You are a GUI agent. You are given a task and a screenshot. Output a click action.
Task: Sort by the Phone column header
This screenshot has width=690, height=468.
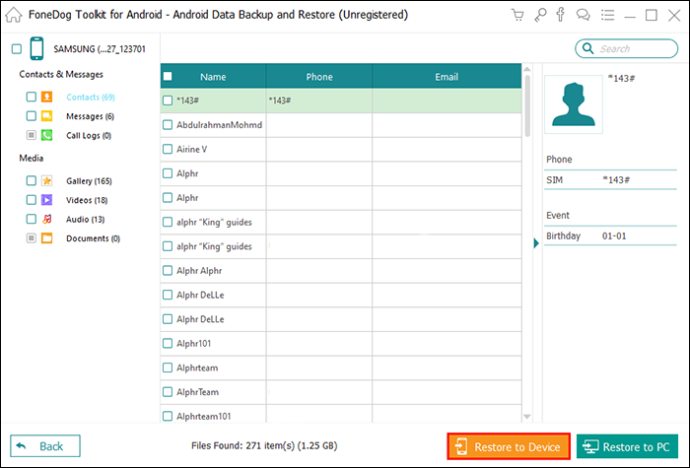319,77
